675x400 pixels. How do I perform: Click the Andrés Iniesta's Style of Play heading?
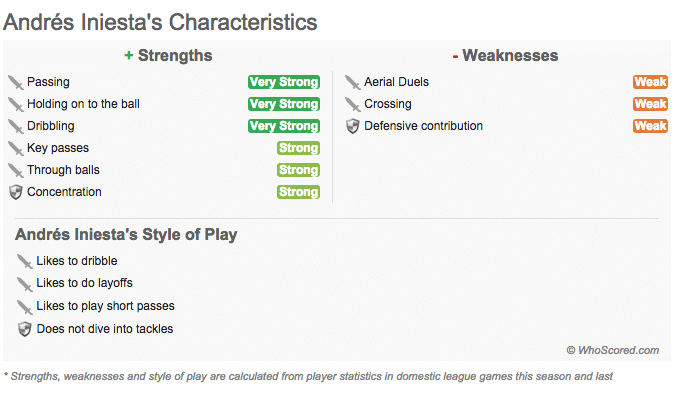(126, 235)
